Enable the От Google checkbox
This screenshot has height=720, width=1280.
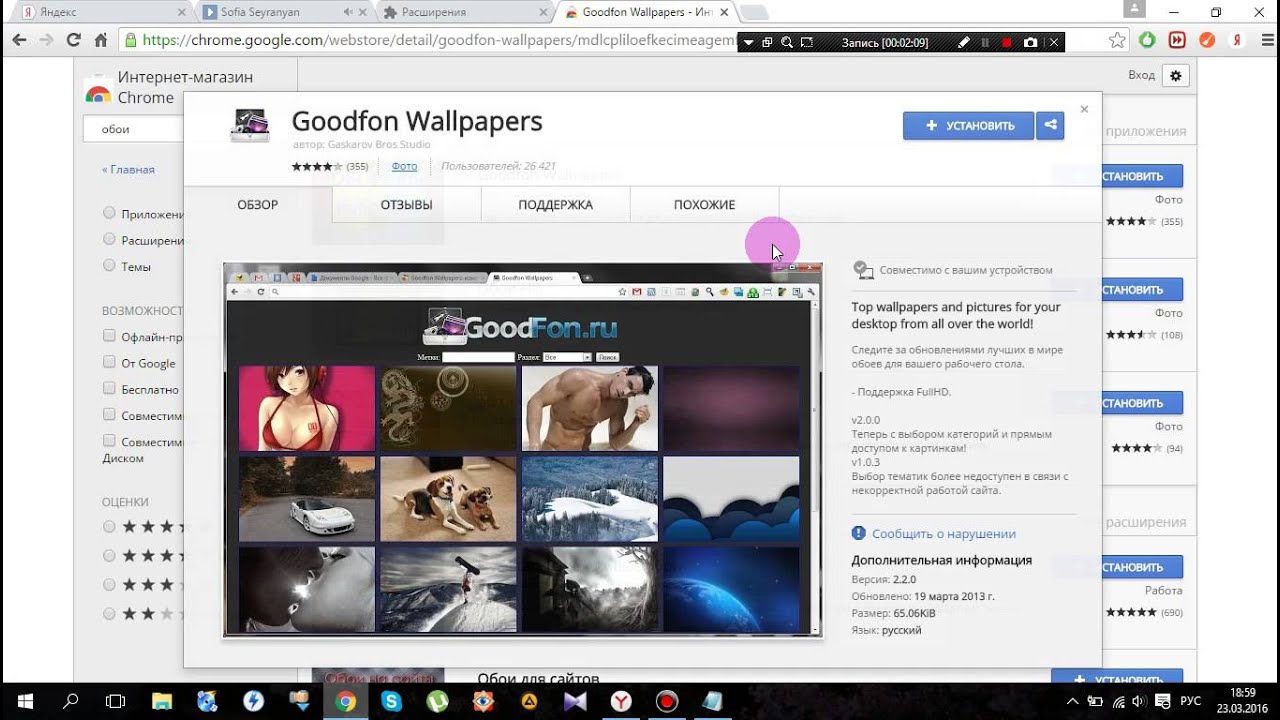109,362
